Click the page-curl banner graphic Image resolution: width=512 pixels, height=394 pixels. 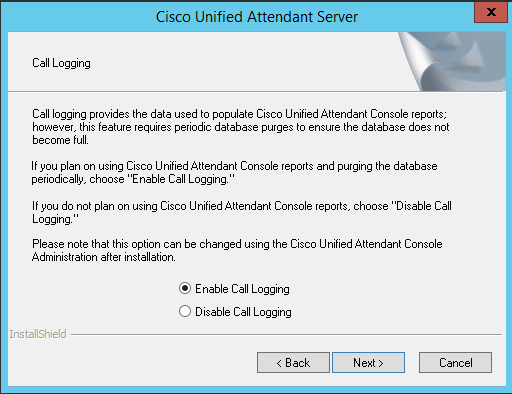pos(452,61)
